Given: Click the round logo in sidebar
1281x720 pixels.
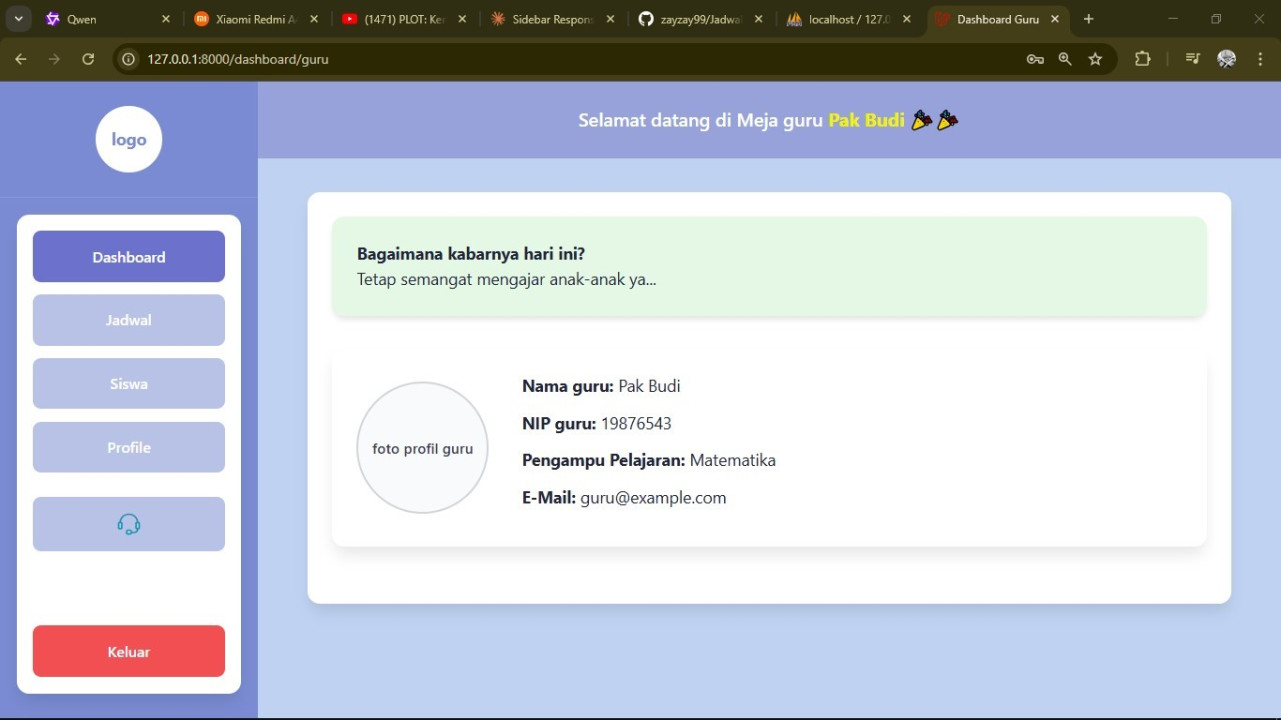Looking at the screenshot, I should (129, 139).
